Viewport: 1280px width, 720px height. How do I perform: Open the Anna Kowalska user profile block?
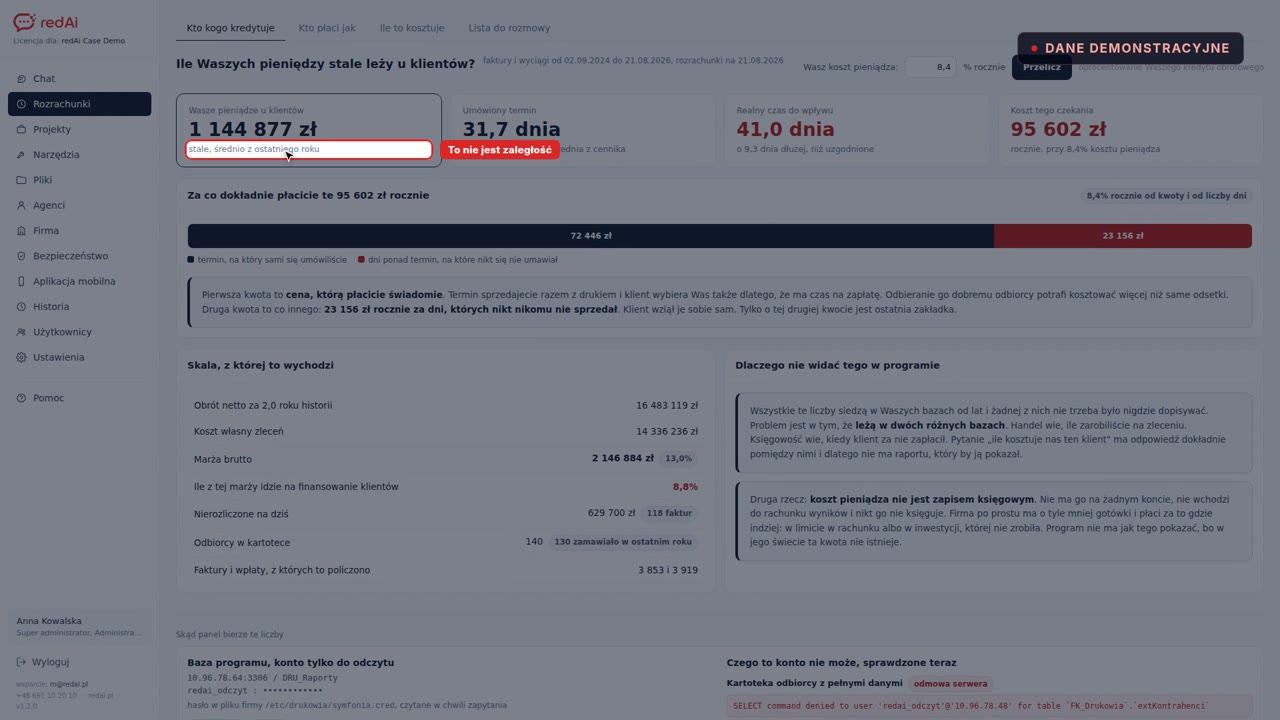[80, 626]
